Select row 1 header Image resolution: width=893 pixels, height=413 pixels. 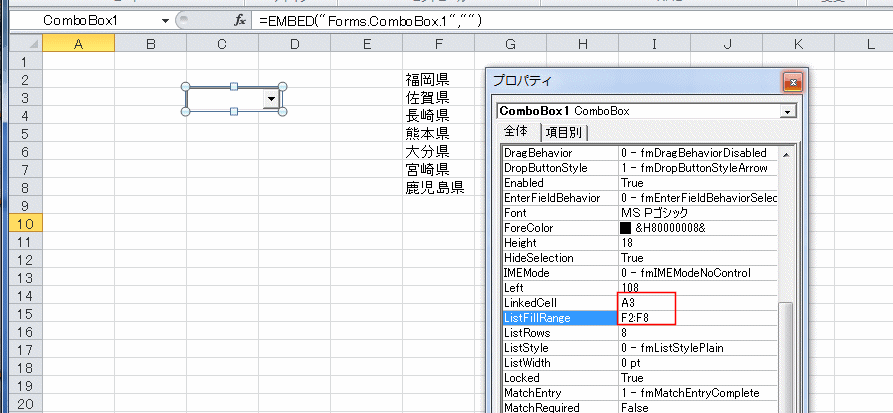26,62
